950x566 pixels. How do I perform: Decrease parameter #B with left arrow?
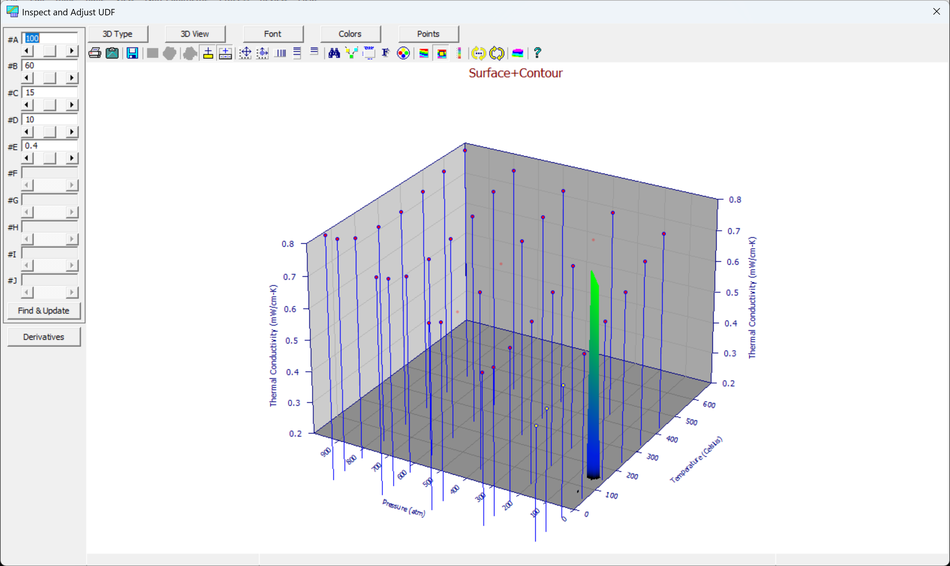(27, 78)
